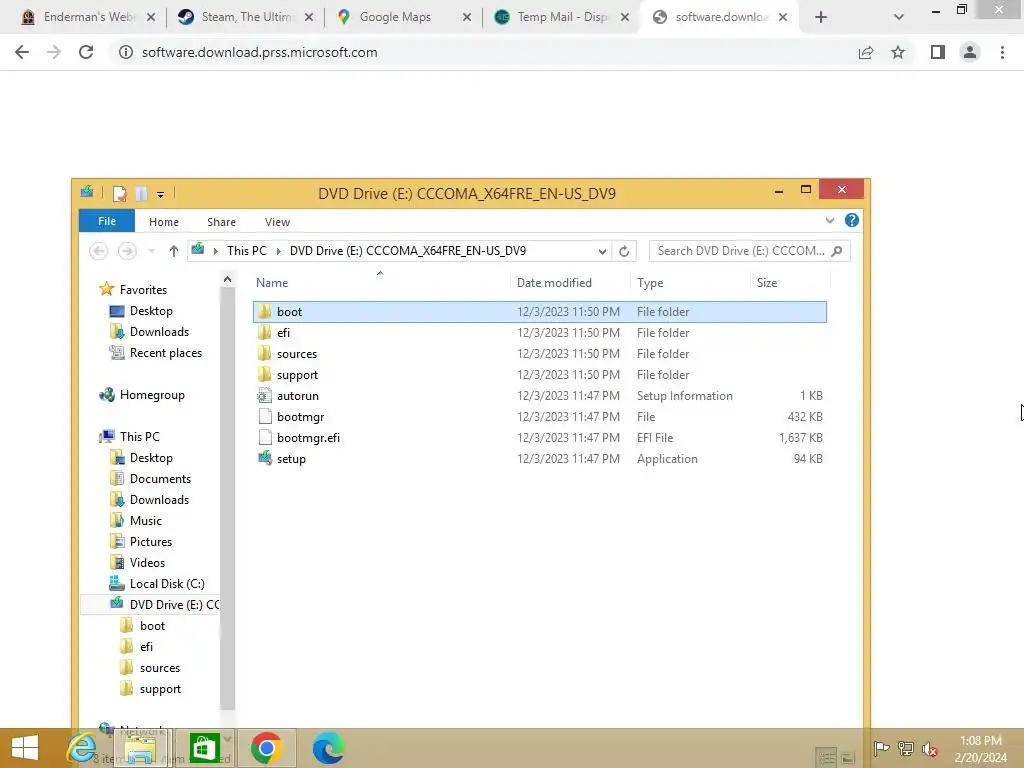Open the Share ribbon tab
Image resolution: width=1024 pixels, height=768 pixels.
pyautogui.click(x=221, y=222)
